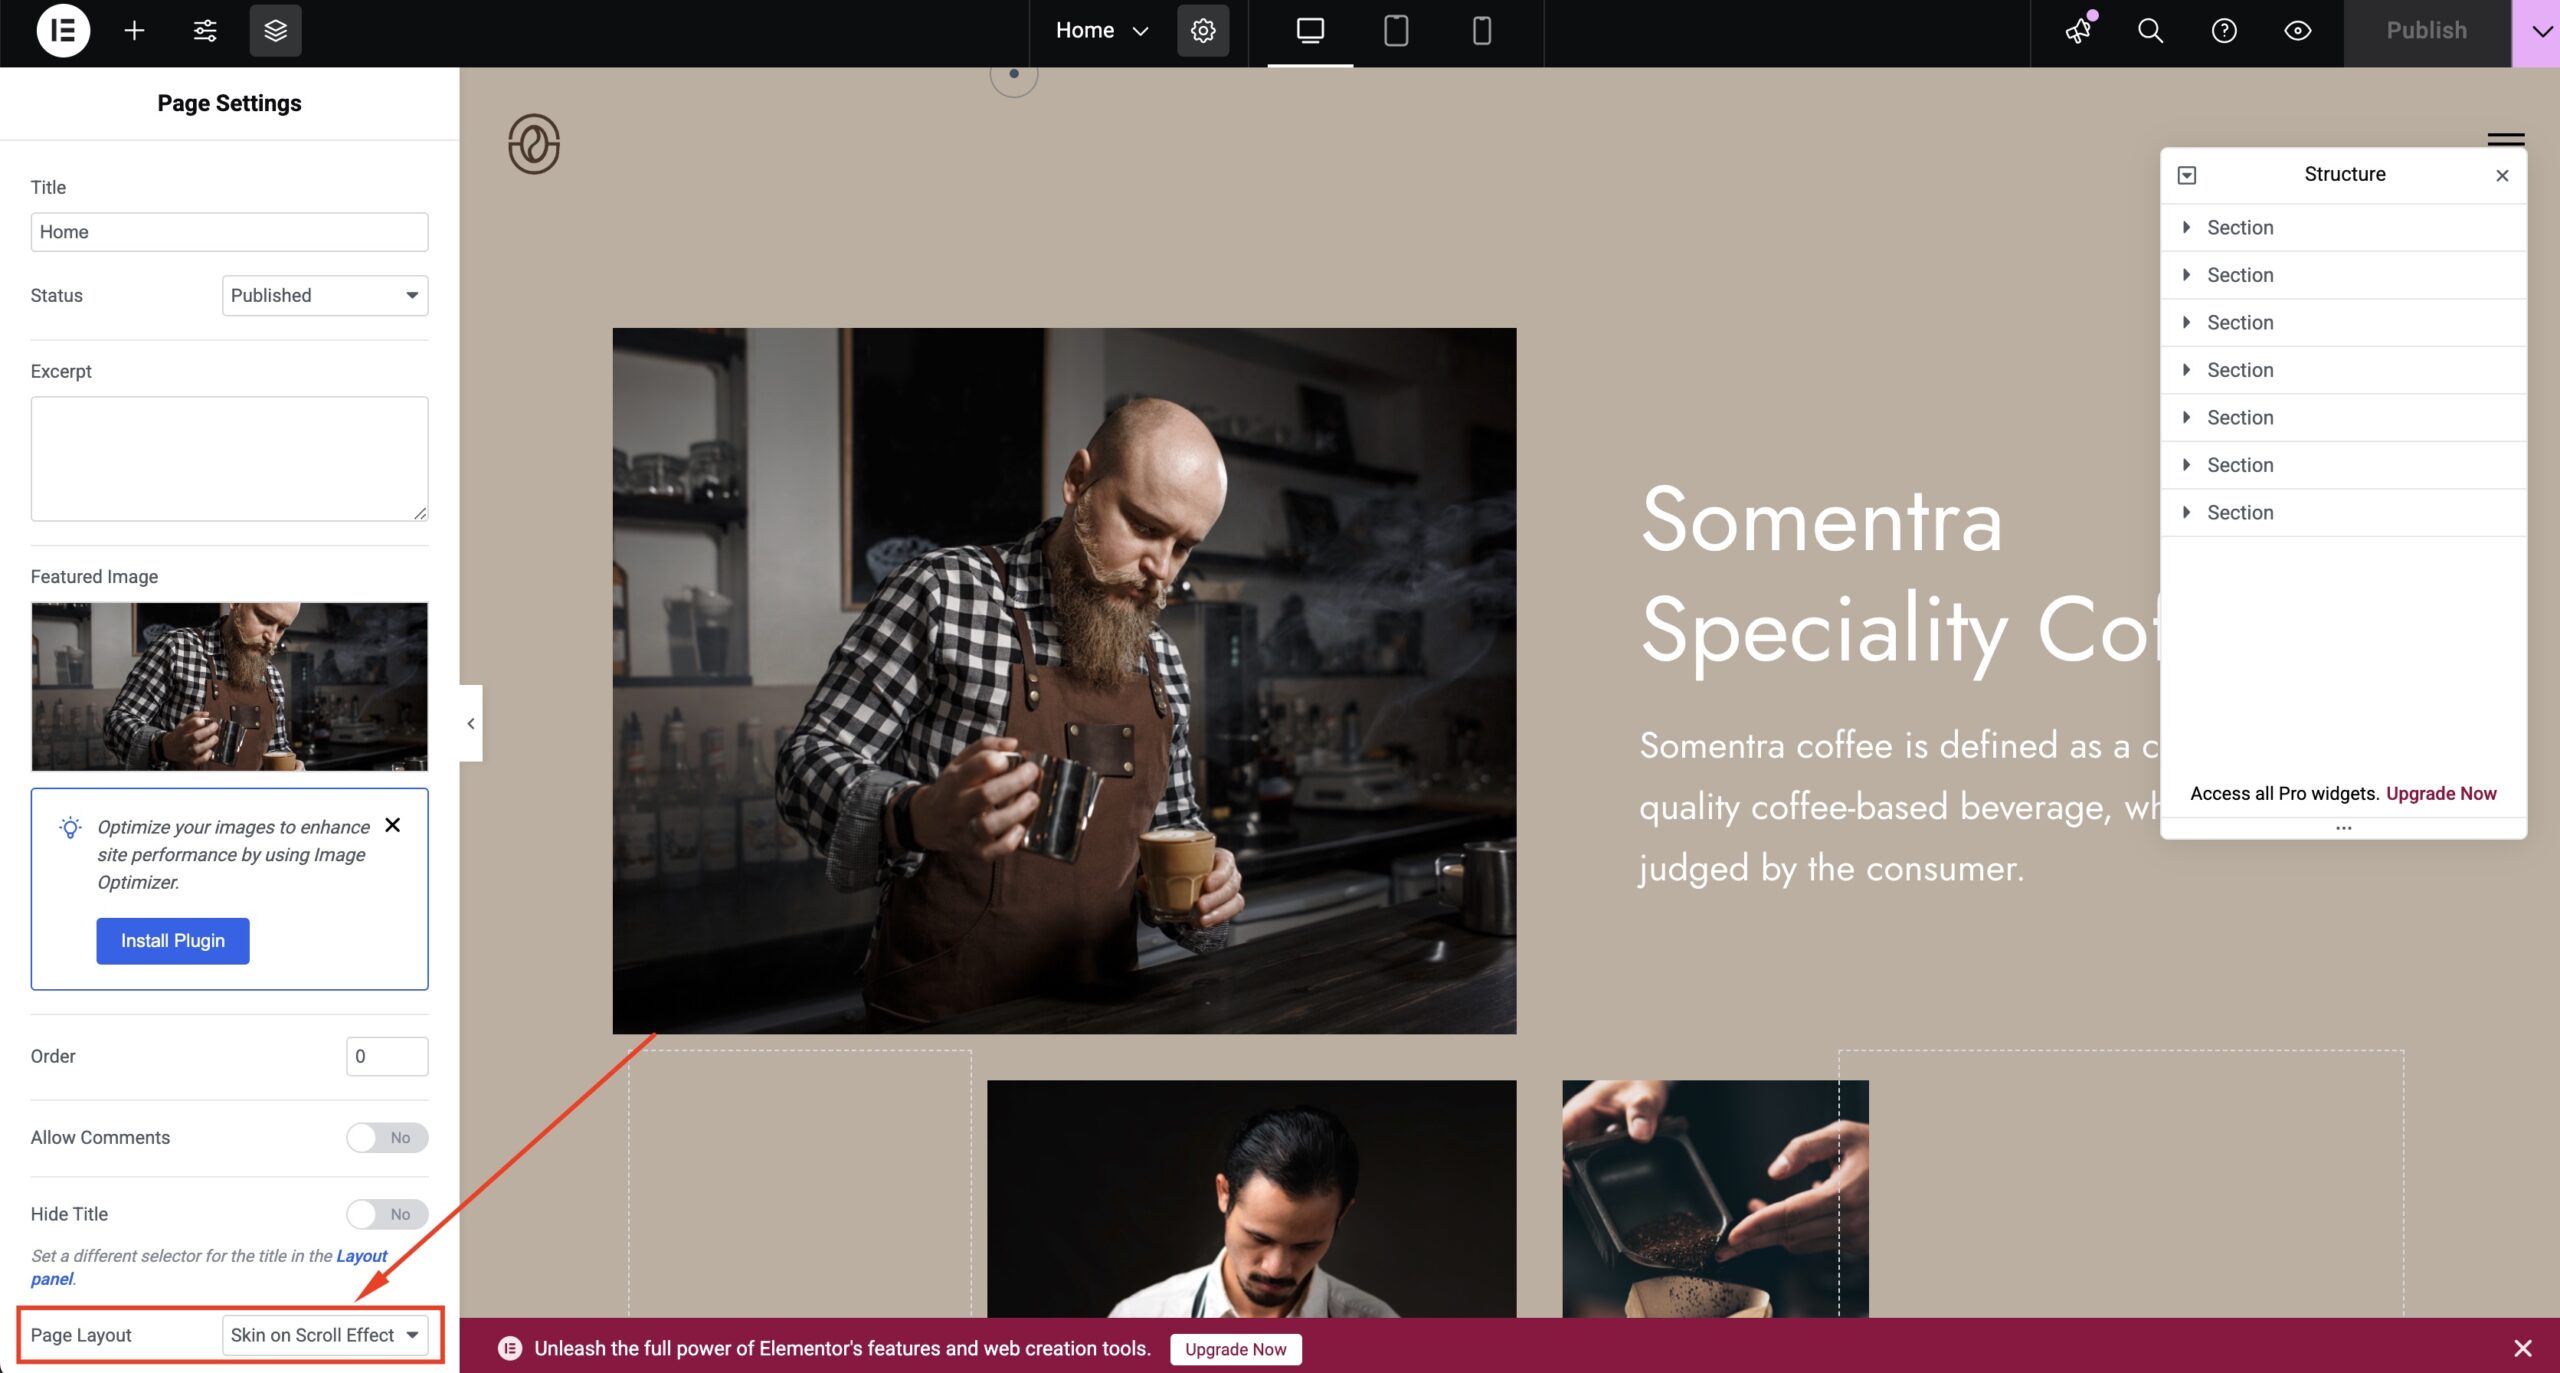Click the Order number field
2560x1373 pixels.
pos(387,1056)
